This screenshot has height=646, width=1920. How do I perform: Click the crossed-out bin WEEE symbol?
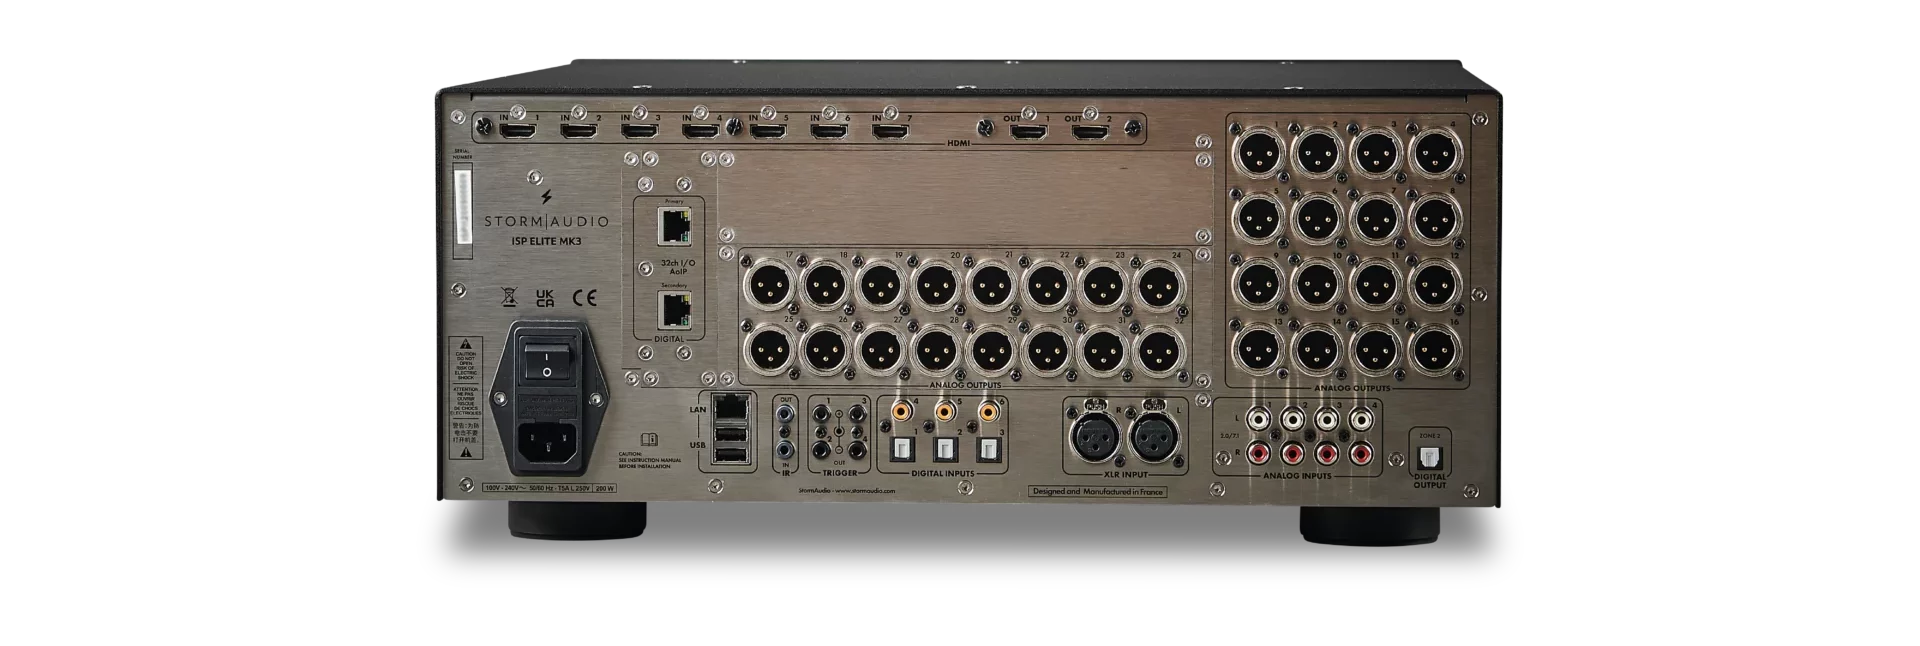click(508, 297)
